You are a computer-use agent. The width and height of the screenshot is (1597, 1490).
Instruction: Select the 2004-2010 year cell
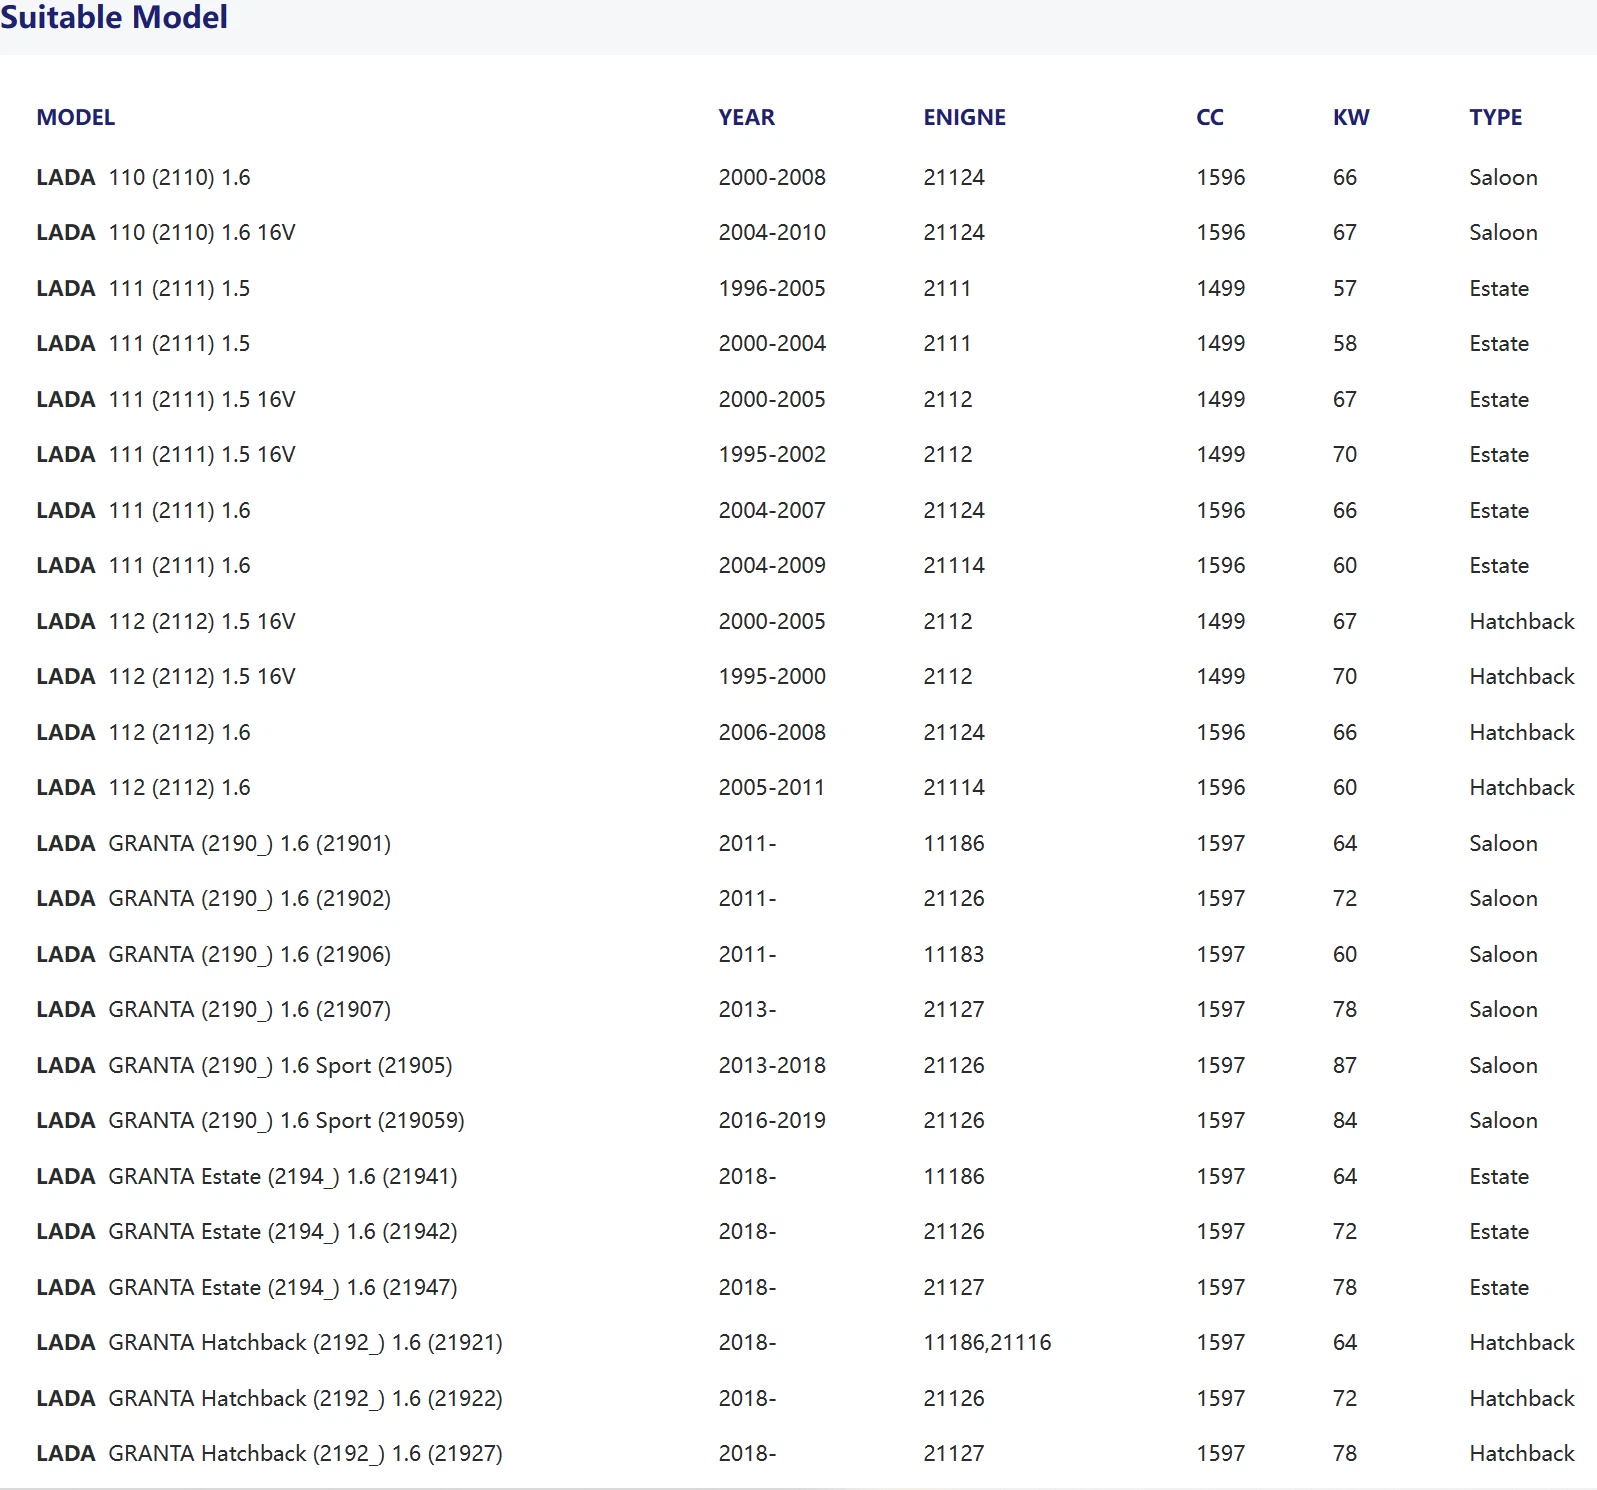771,232
